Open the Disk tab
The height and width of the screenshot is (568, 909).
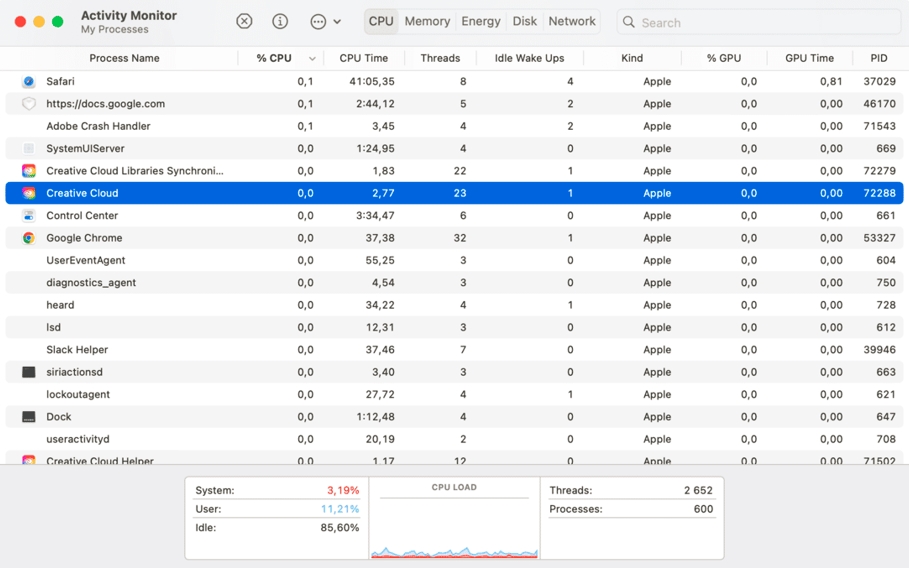(525, 21)
